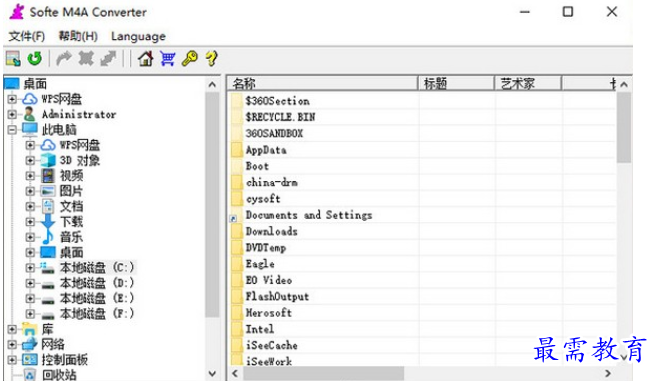Click the 库 library folder icon
Screen dimensions: 655x381
[x=30, y=329]
